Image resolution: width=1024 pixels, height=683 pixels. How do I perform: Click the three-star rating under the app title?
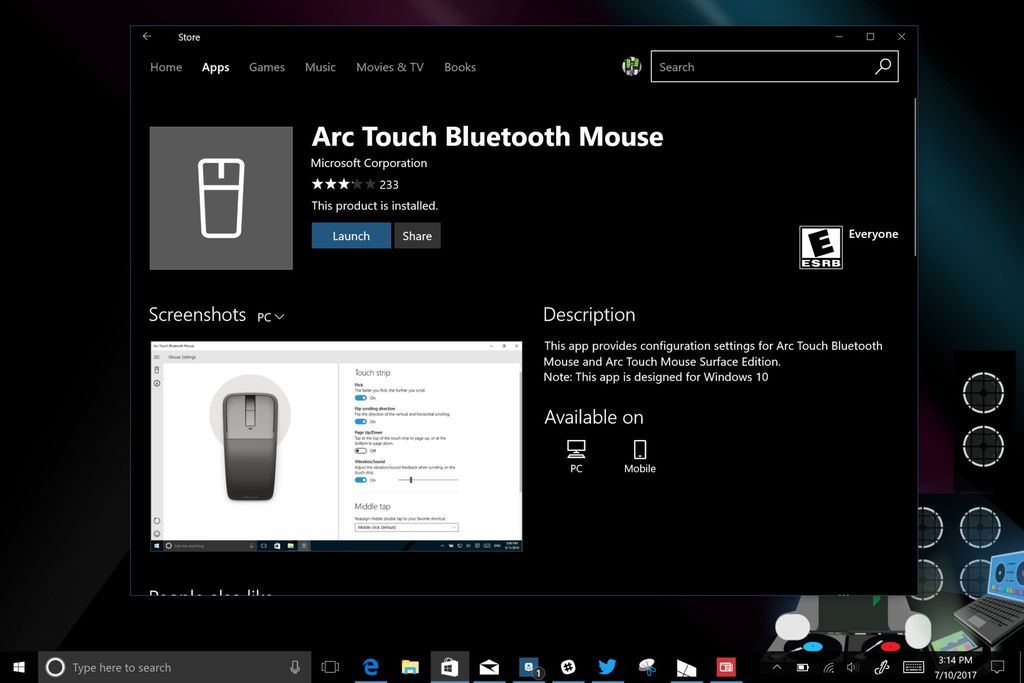click(342, 184)
